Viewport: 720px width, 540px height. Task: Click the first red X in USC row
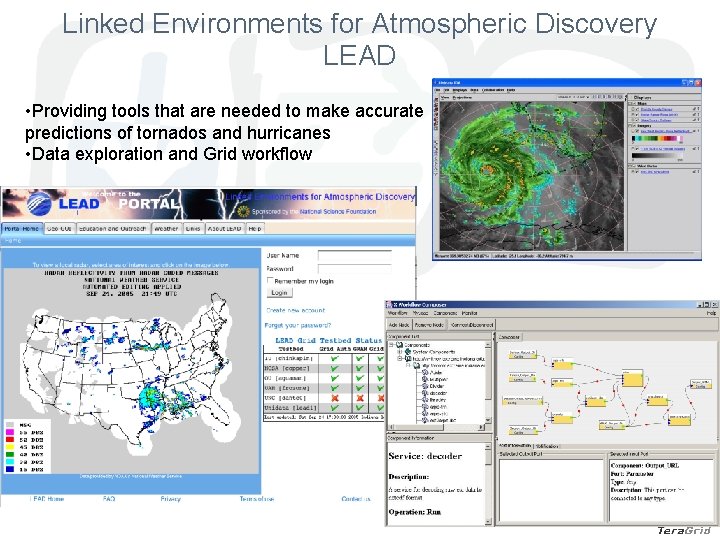pos(335,398)
